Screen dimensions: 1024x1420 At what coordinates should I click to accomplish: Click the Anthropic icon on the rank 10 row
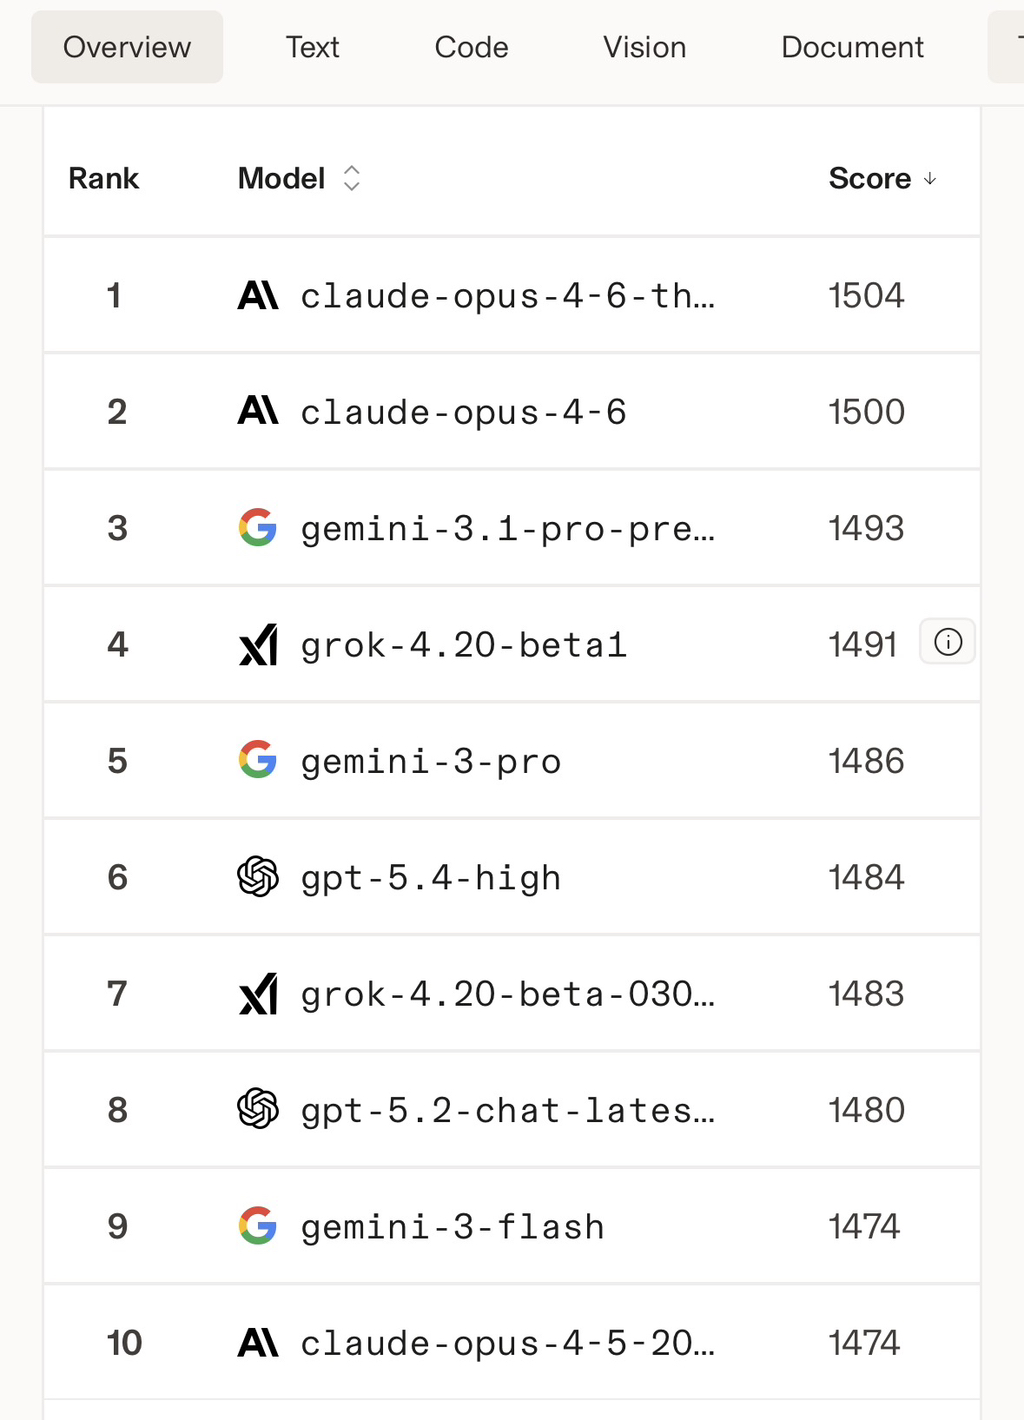pos(258,1343)
